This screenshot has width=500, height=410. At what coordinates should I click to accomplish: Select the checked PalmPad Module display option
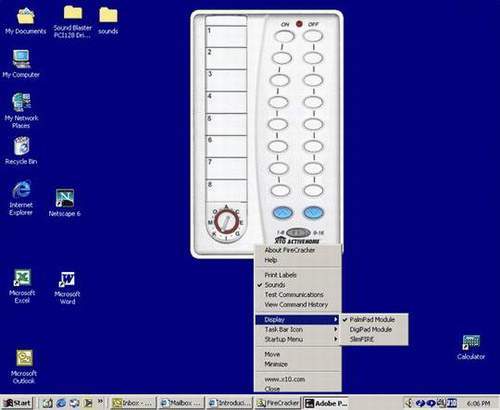click(x=374, y=319)
